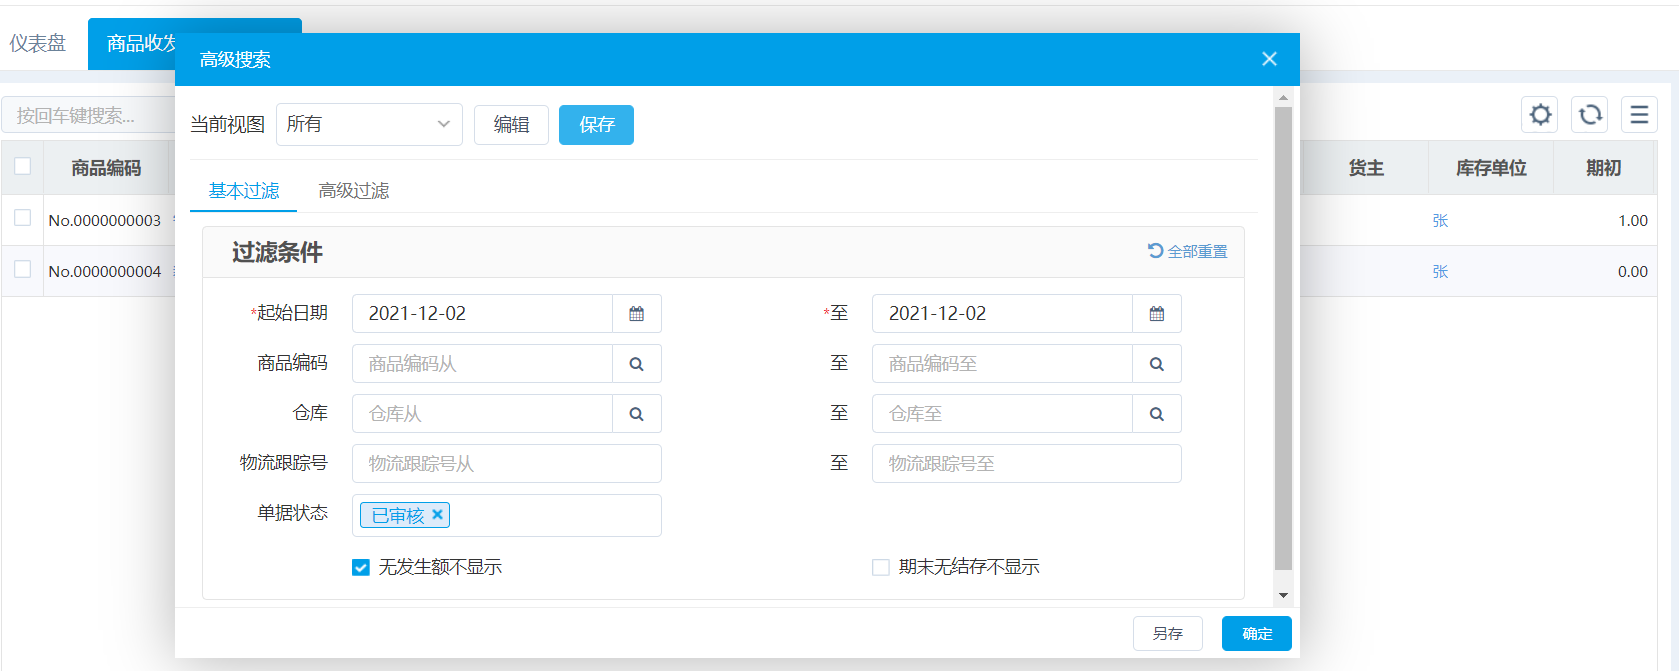Open calendar picker for end date 至

pyautogui.click(x=1157, y=314)
